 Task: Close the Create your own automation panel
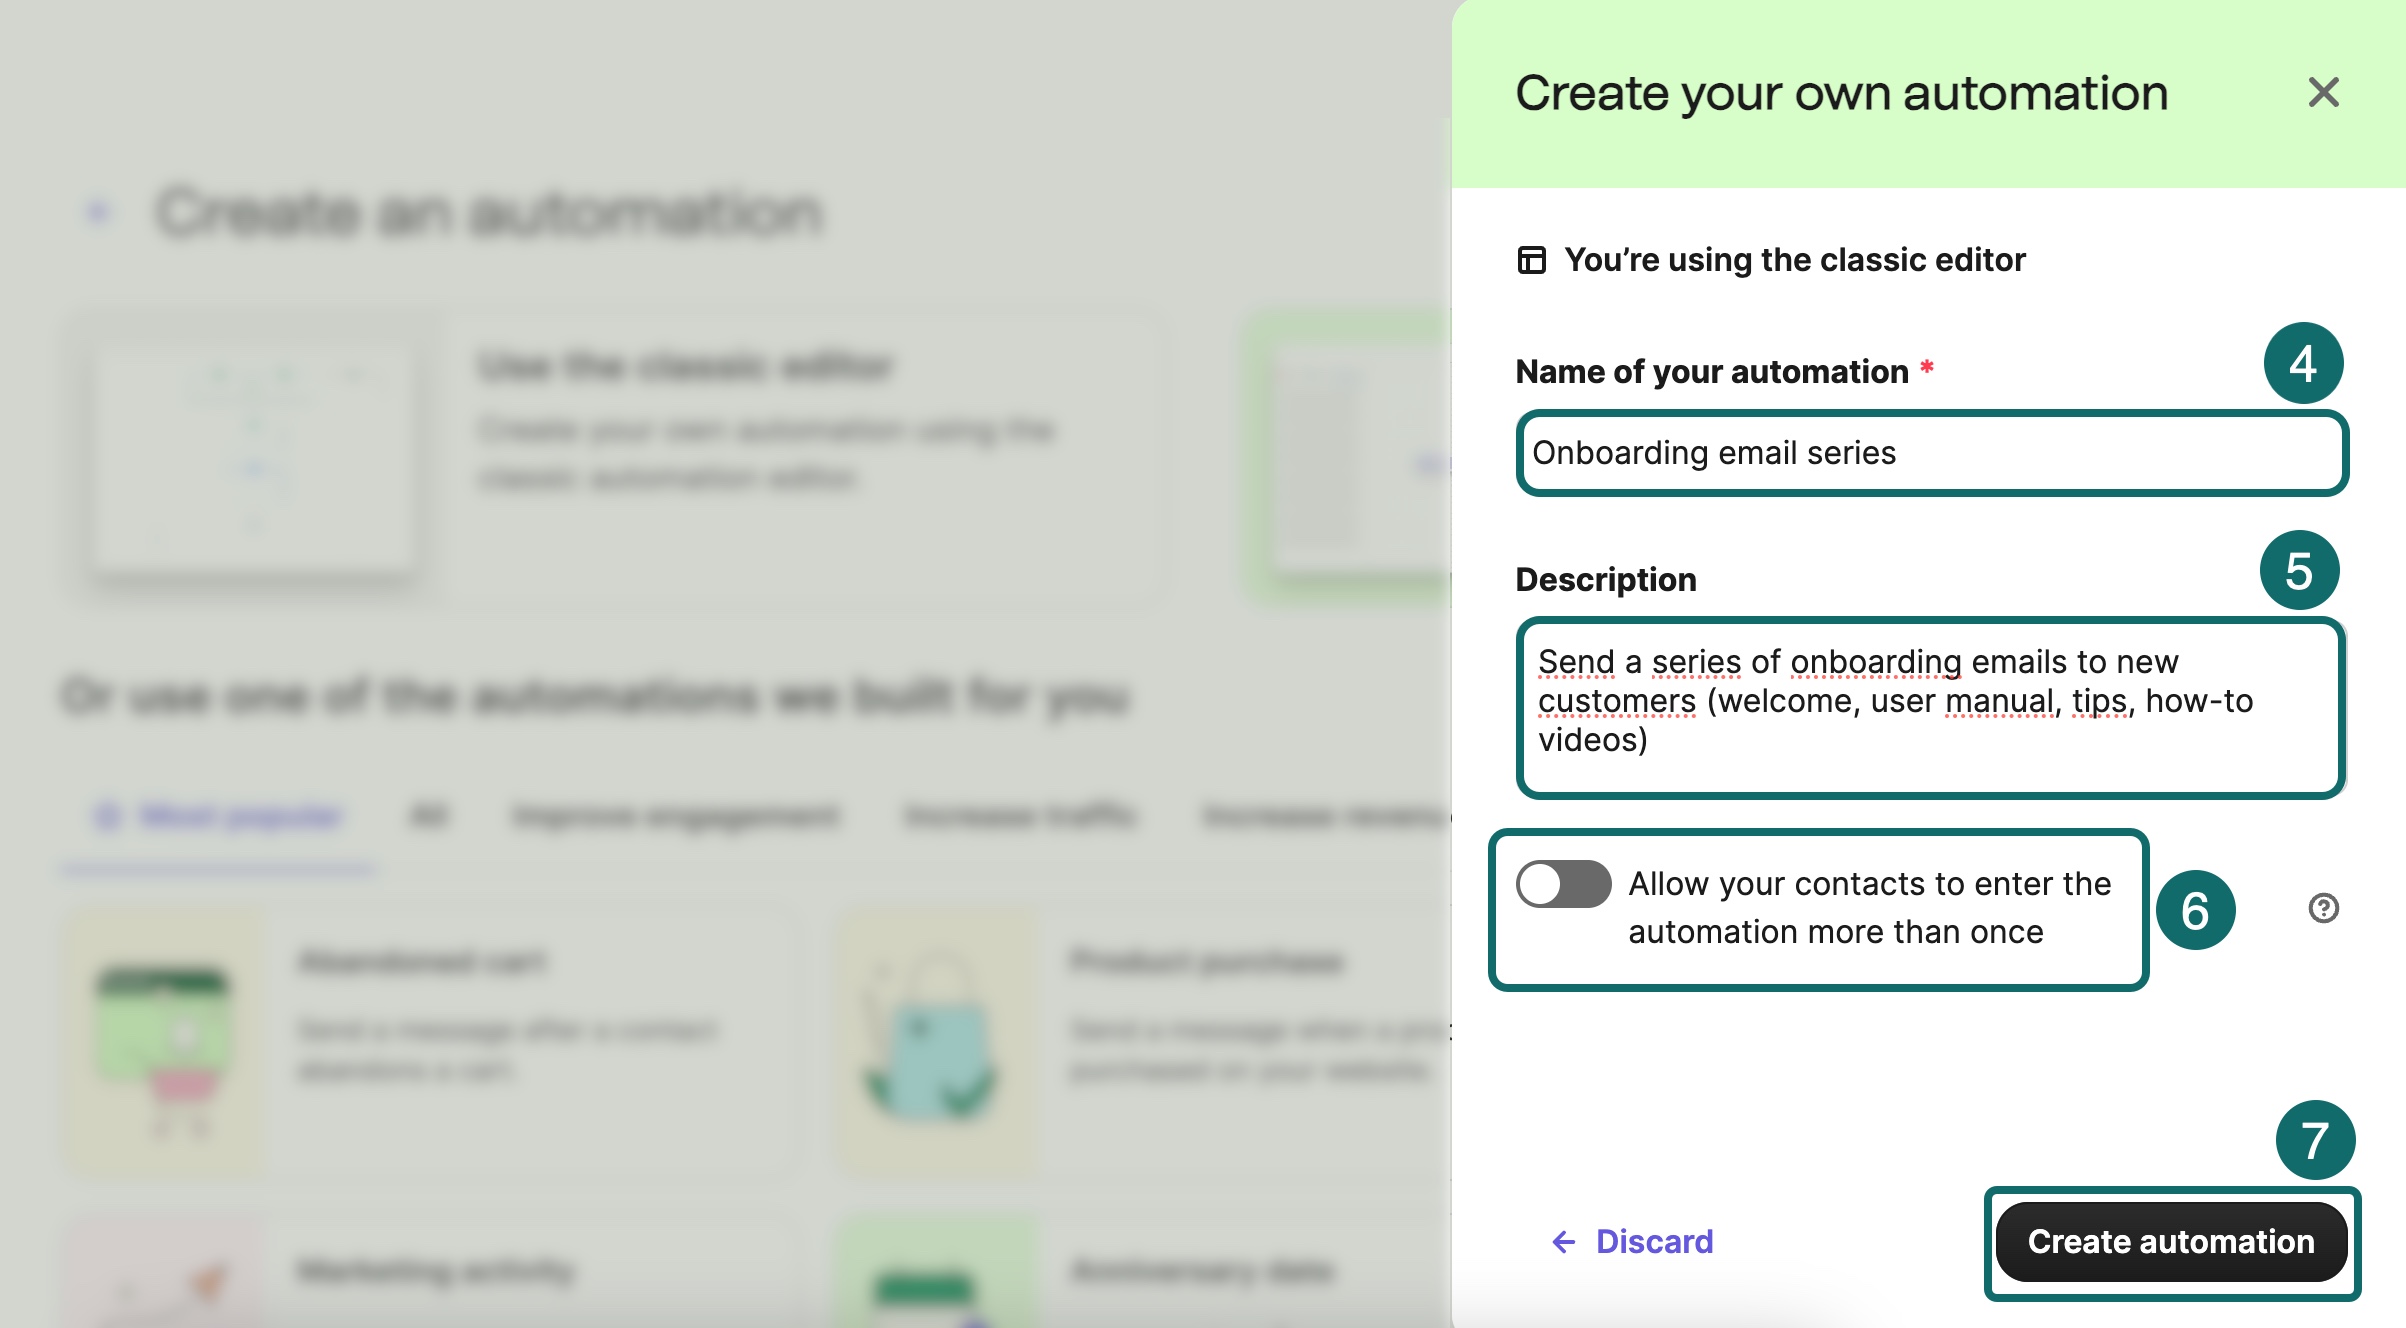pos(2323,93)
